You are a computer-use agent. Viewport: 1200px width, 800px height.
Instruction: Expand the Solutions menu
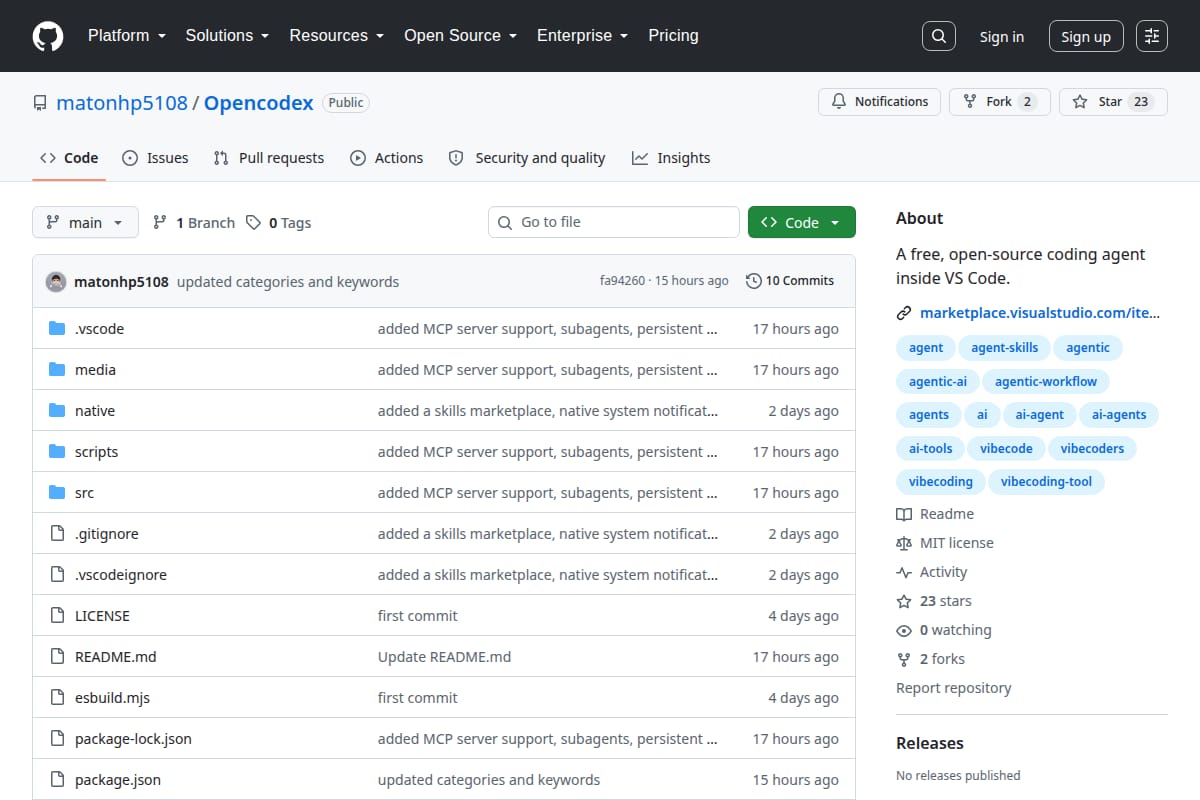pos(227,36)
